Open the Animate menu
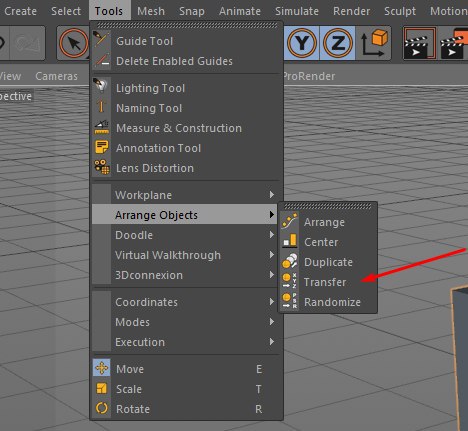 240,11
